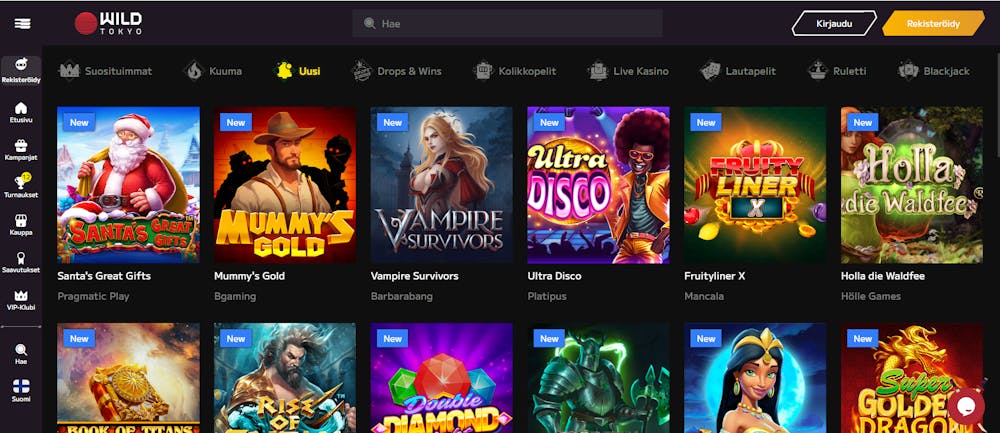Click the magnifier icon in search bar
The height and width of the screenshot is (433, 1000).
click(x=369, y=24)
